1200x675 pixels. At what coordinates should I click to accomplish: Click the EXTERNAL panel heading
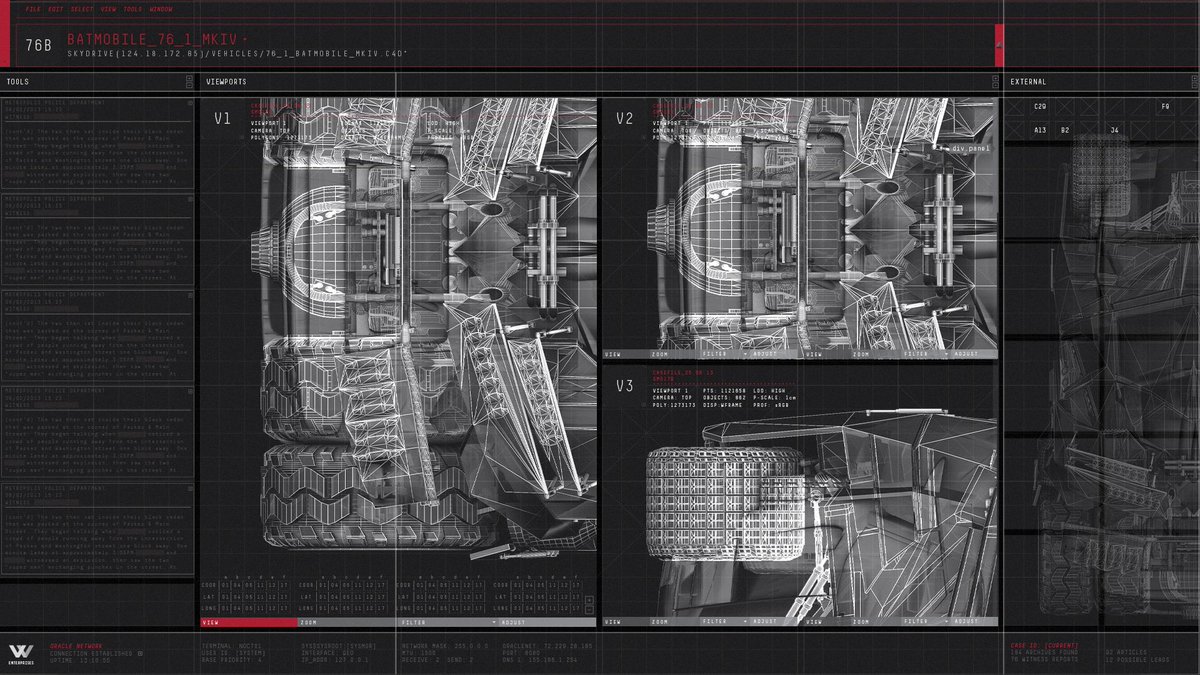point(1028,82)
